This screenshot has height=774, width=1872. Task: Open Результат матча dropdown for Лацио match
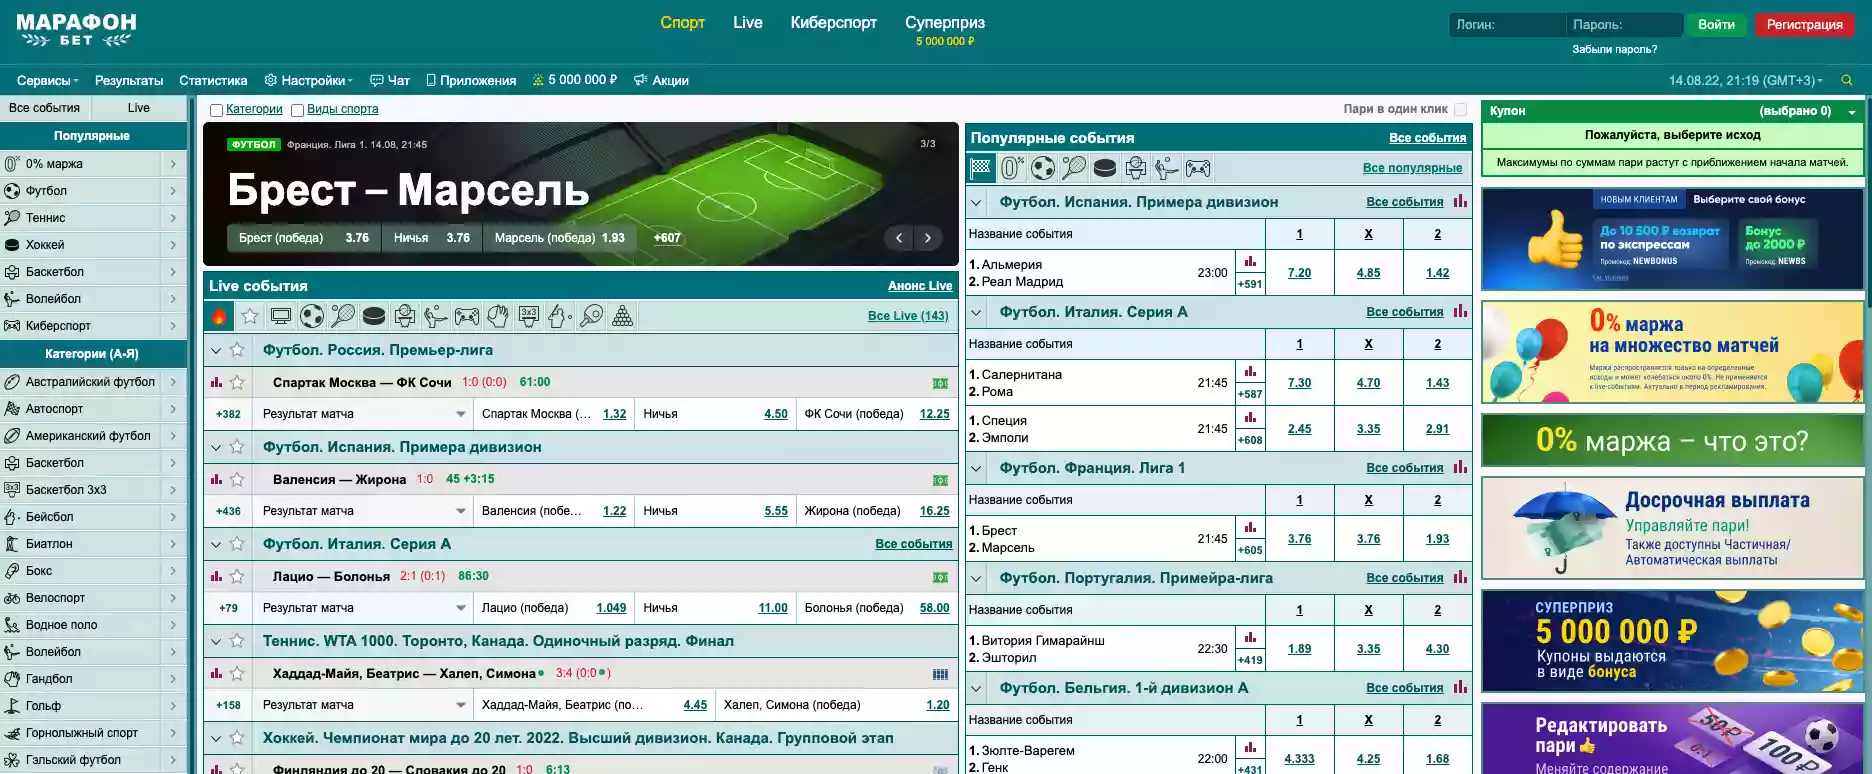pyautogui.click(x=363, y=608)
